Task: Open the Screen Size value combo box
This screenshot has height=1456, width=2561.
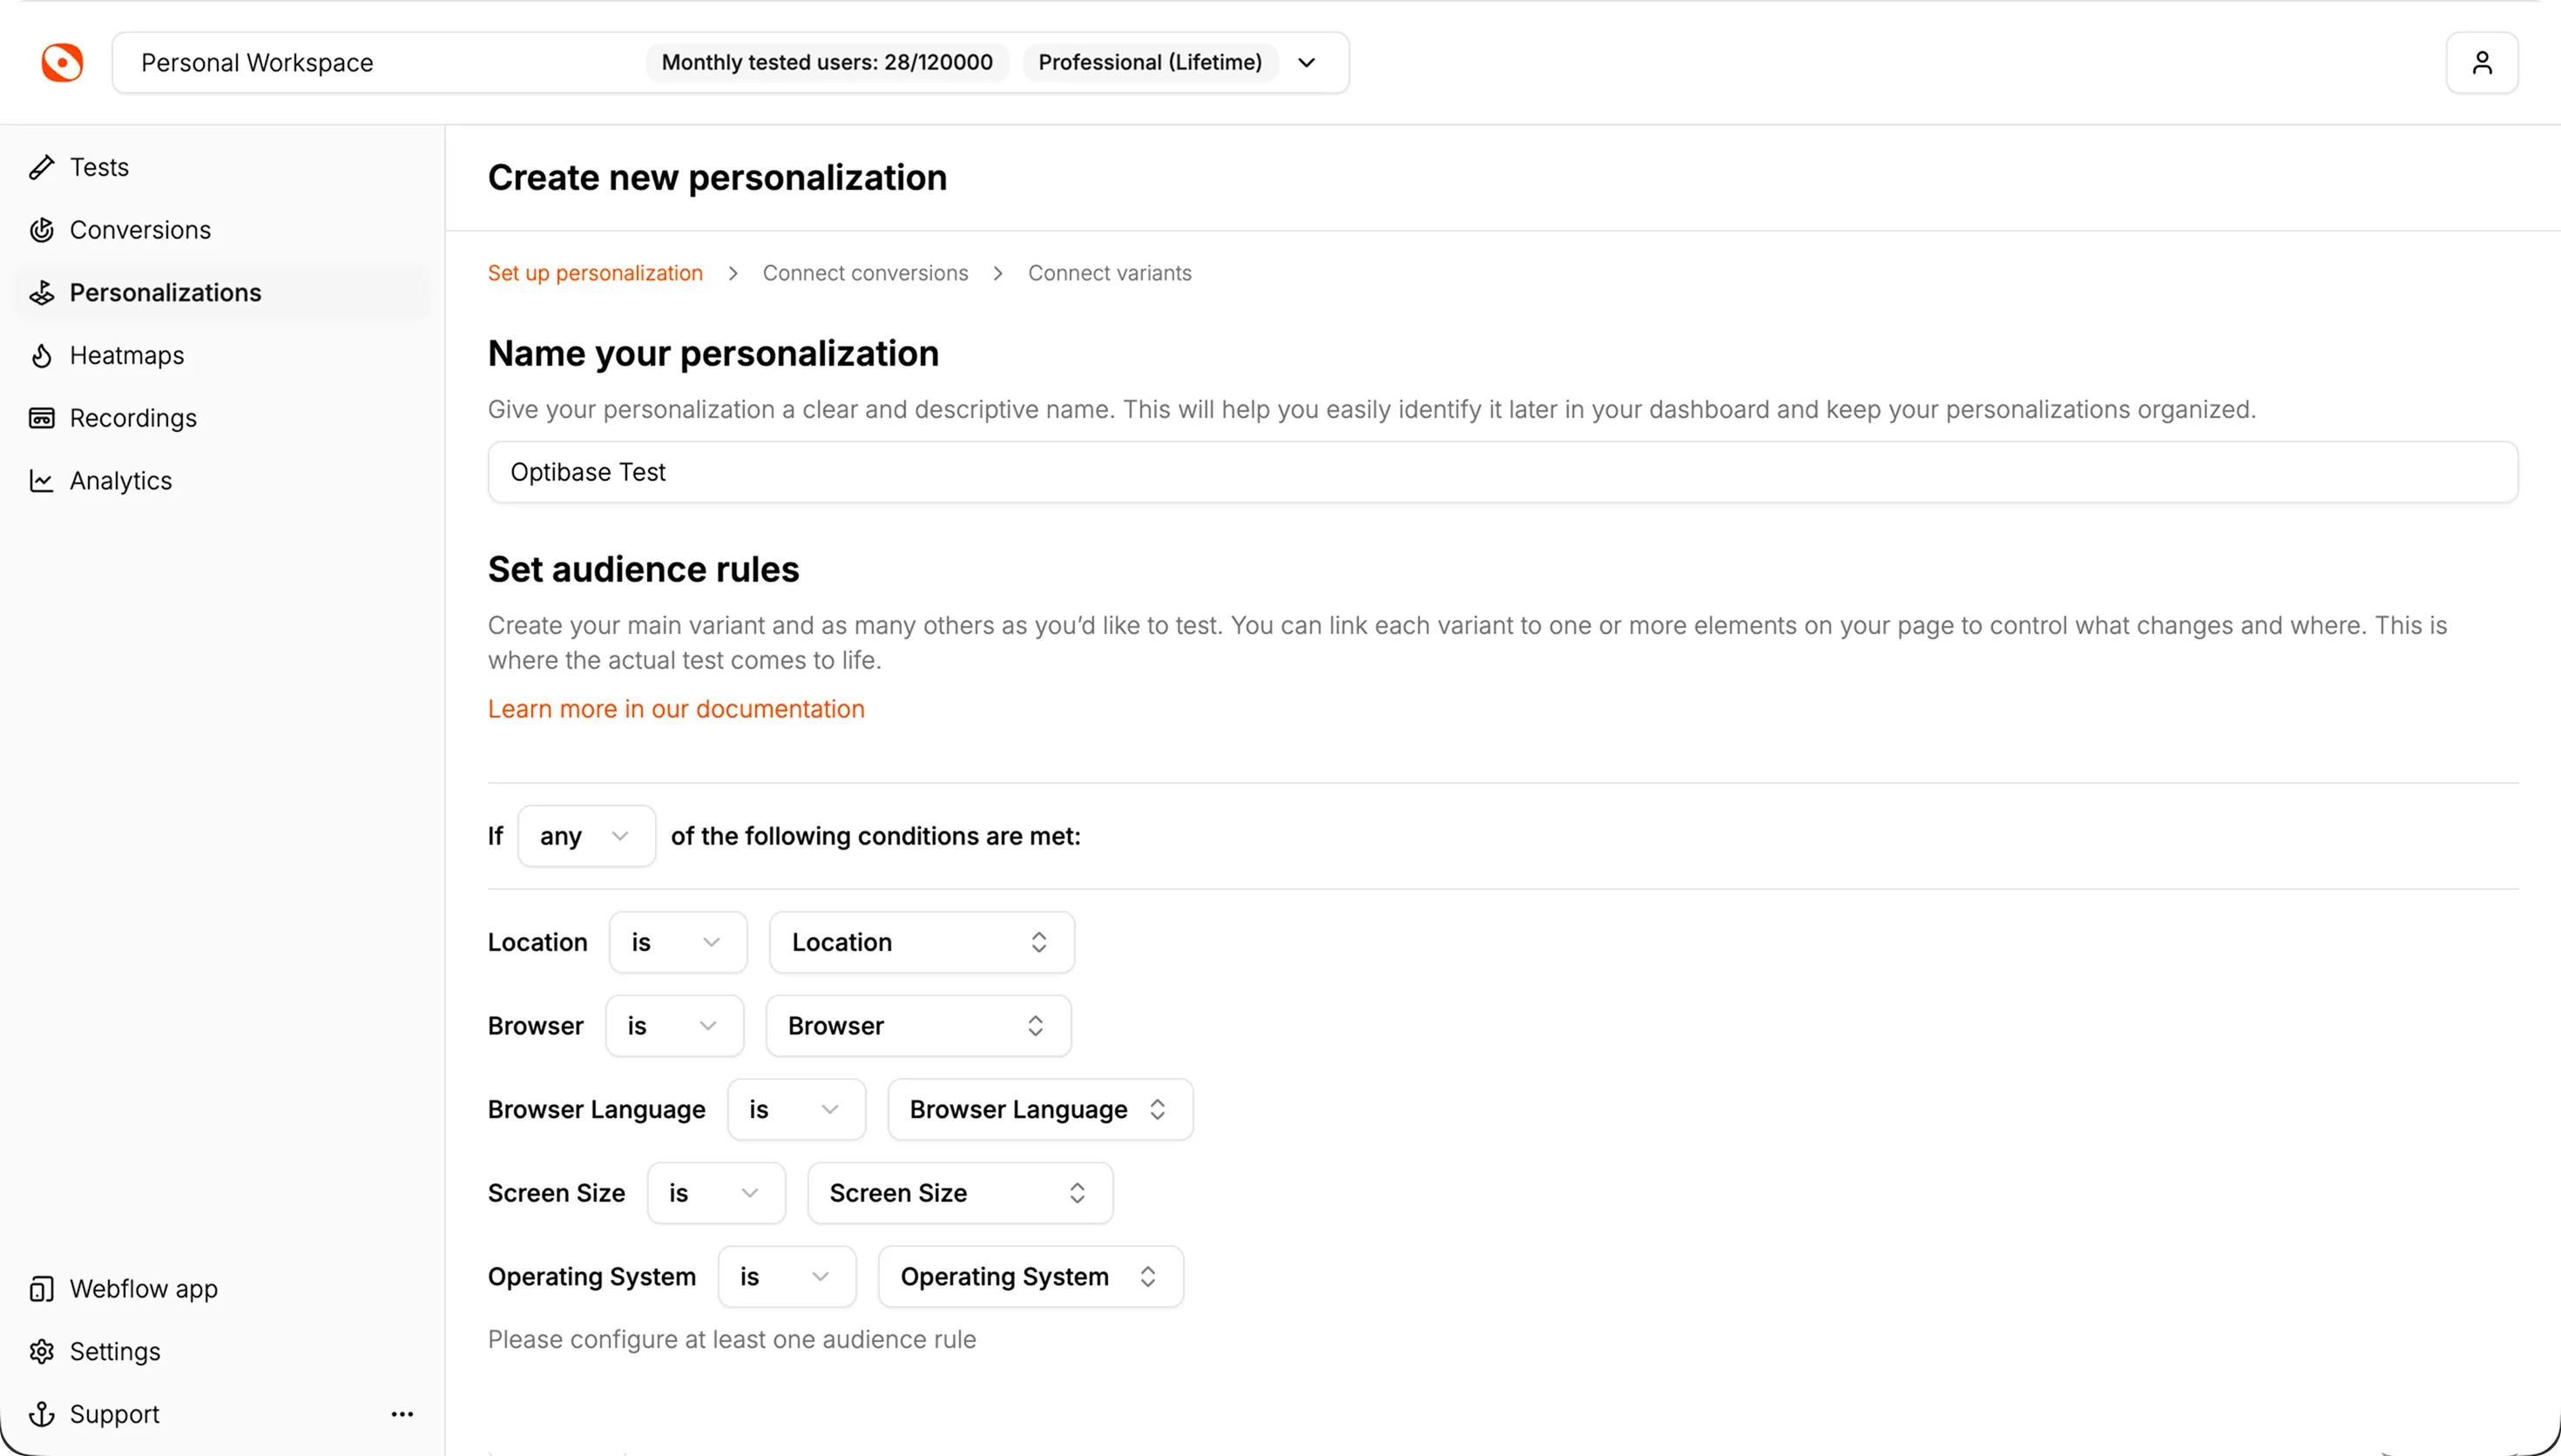Action: 959,1193
